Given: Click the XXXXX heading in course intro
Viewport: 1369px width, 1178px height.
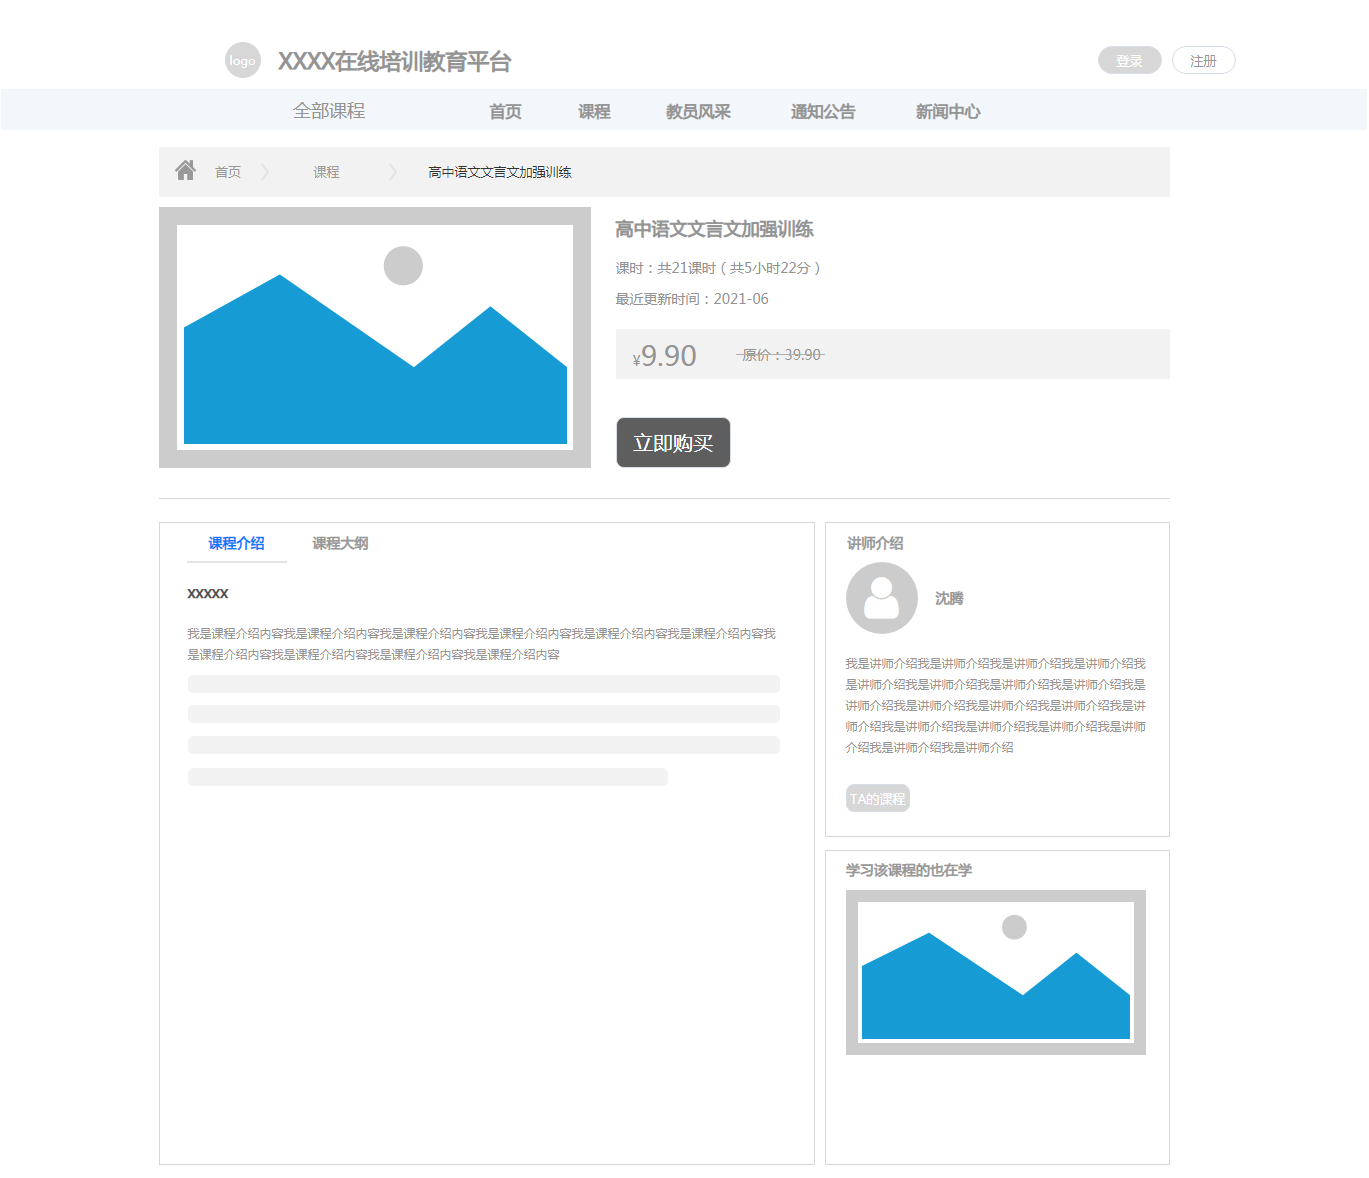Looking at the screenshot, I should (208, 593).
